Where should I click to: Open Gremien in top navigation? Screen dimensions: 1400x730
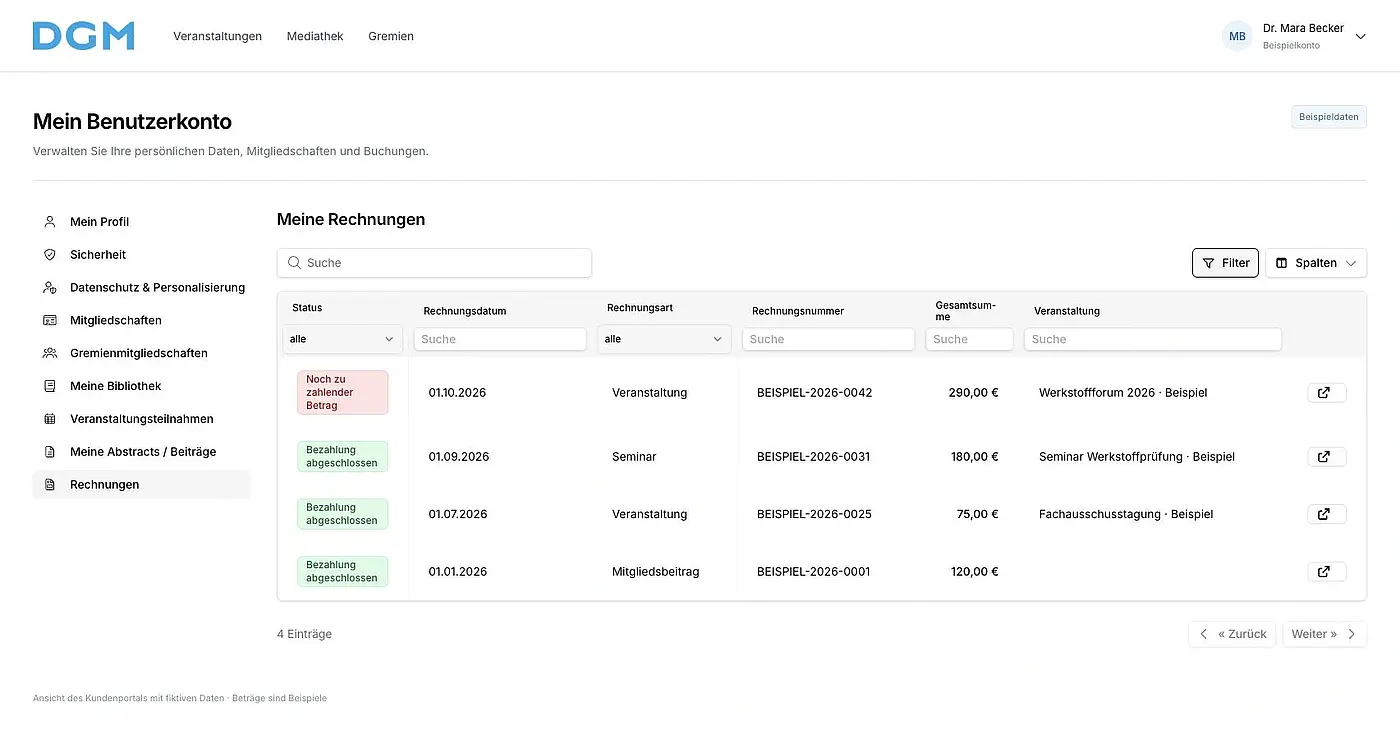(391, 36)
